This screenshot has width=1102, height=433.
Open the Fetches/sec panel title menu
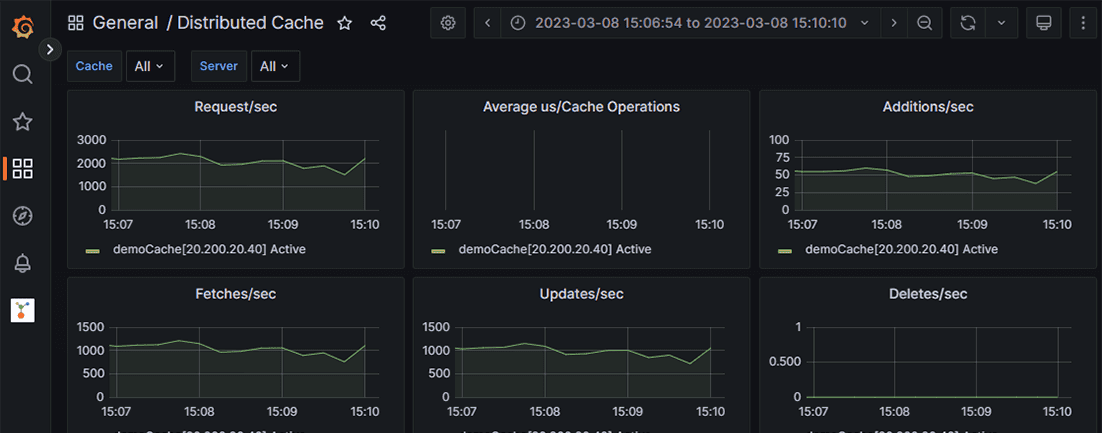point(235,294)
